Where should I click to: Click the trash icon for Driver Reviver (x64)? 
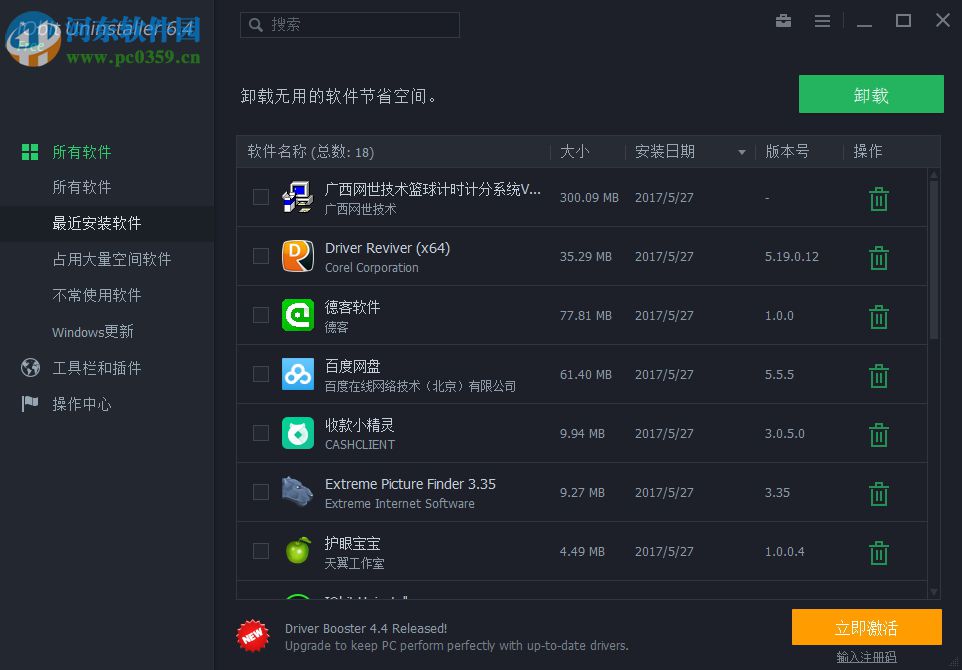(878, 257)
